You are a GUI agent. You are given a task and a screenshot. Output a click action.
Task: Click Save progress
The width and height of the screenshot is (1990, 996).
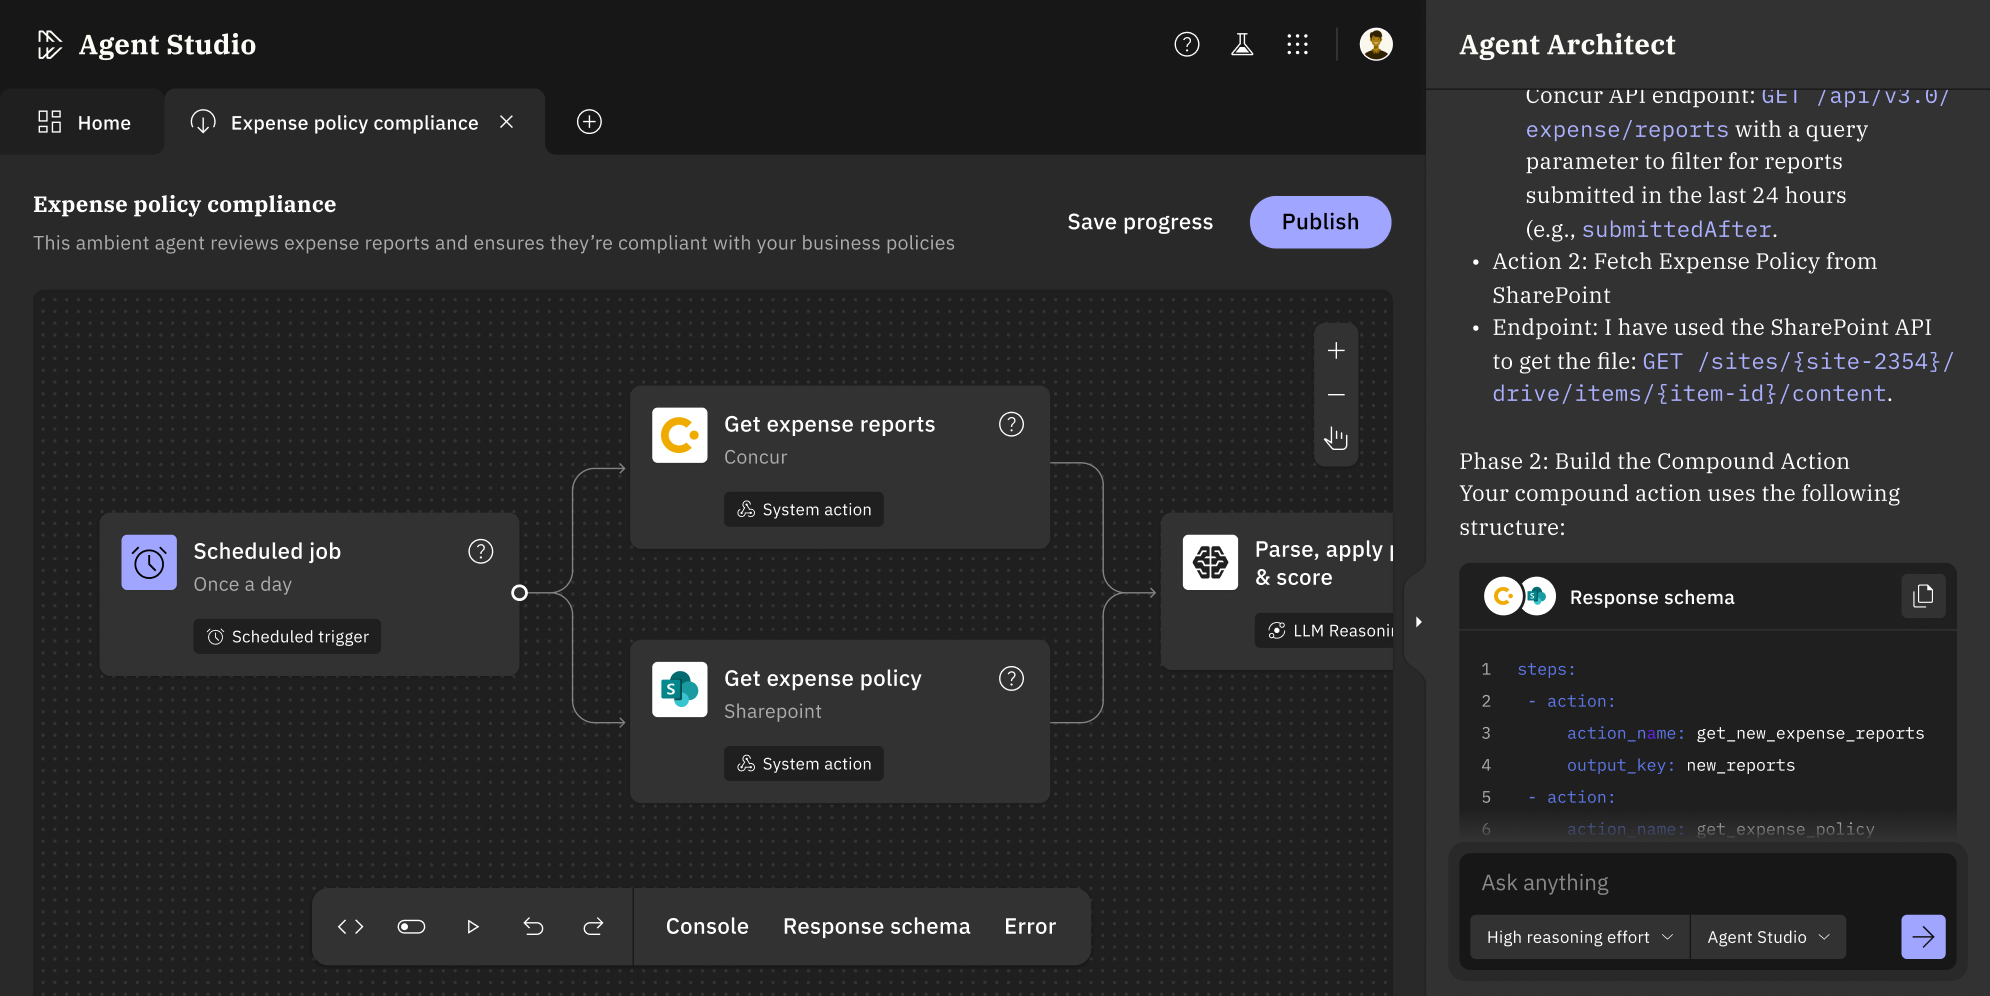click(x=1140, y=222)
